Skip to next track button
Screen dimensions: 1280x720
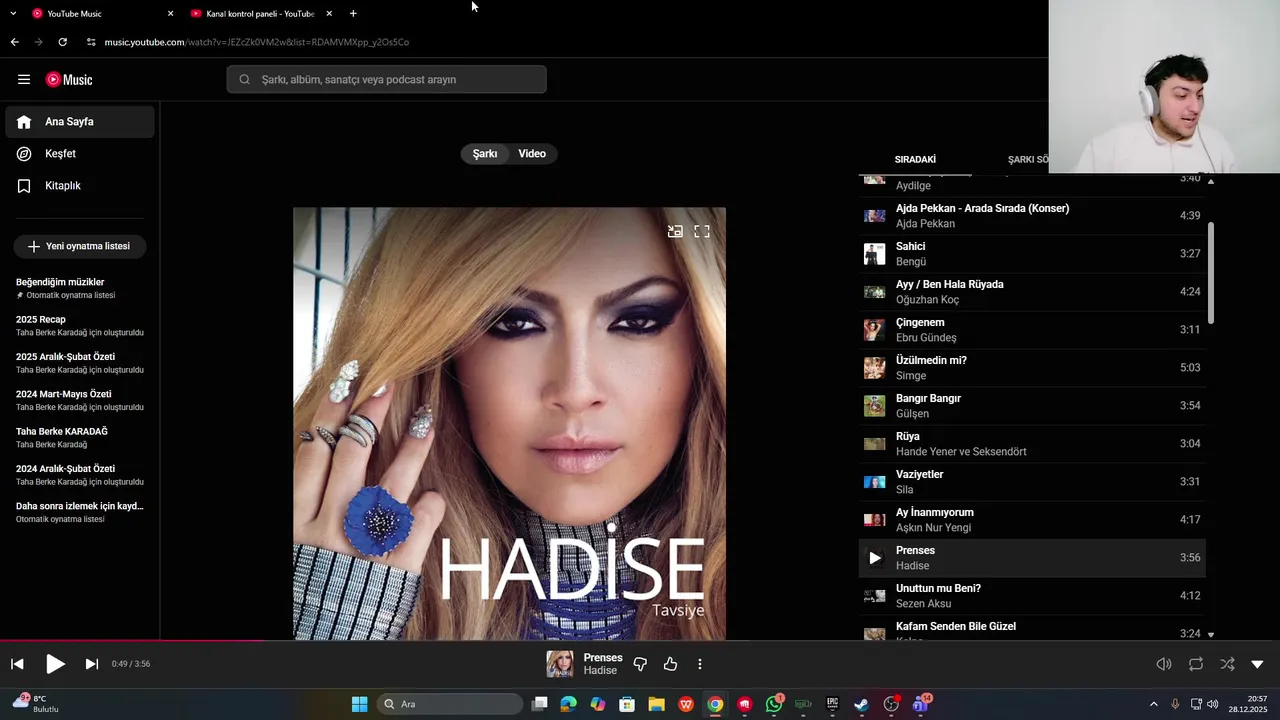point(92,664)
